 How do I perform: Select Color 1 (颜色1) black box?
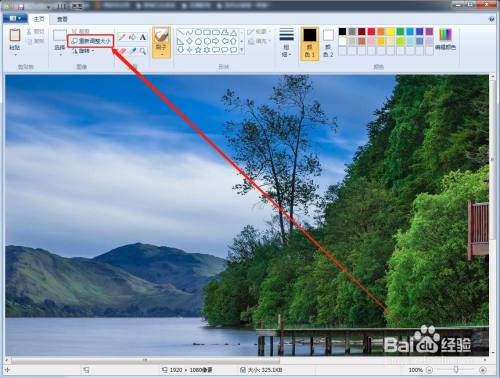[310, 43]
